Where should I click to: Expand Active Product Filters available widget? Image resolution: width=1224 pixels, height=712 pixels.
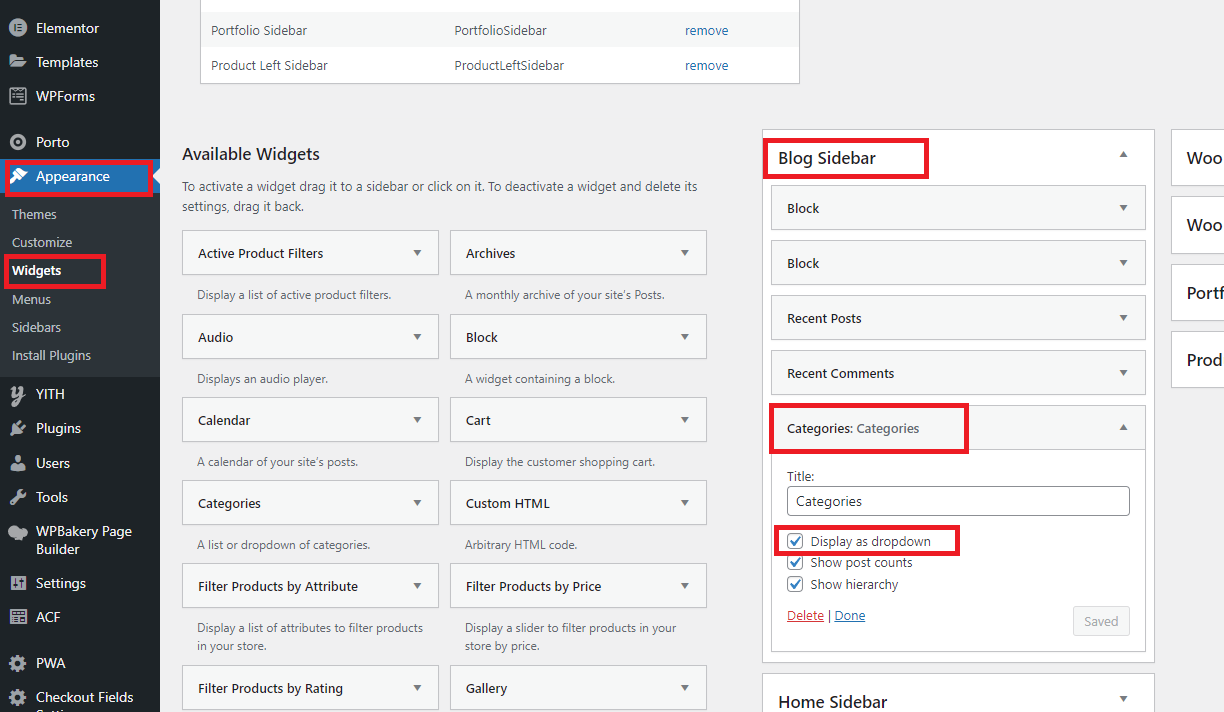click(417, 253)
